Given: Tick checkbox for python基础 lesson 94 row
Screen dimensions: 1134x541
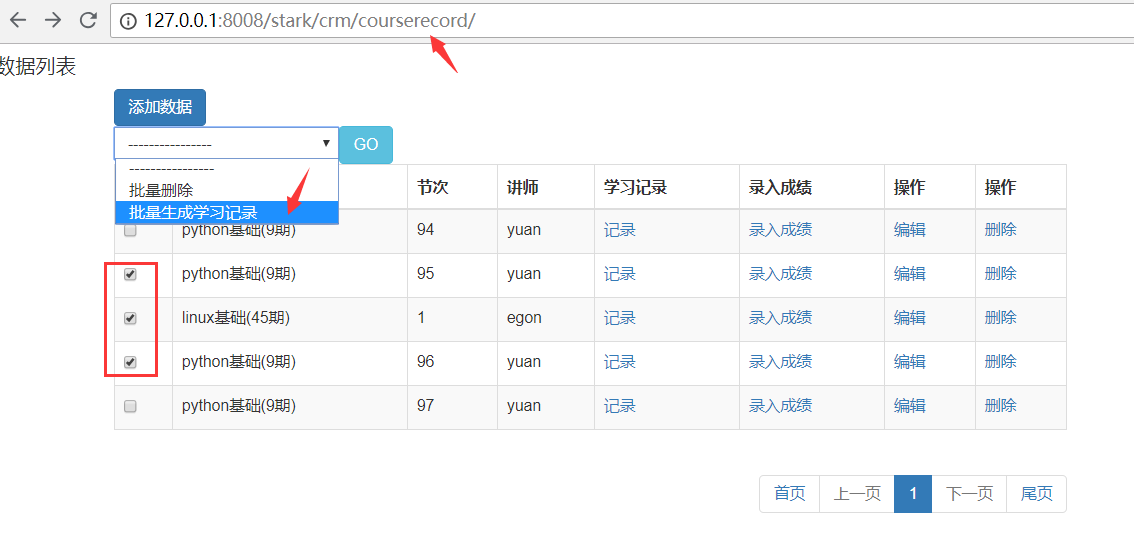Looking at the screenshot, I should coord(130,231).
